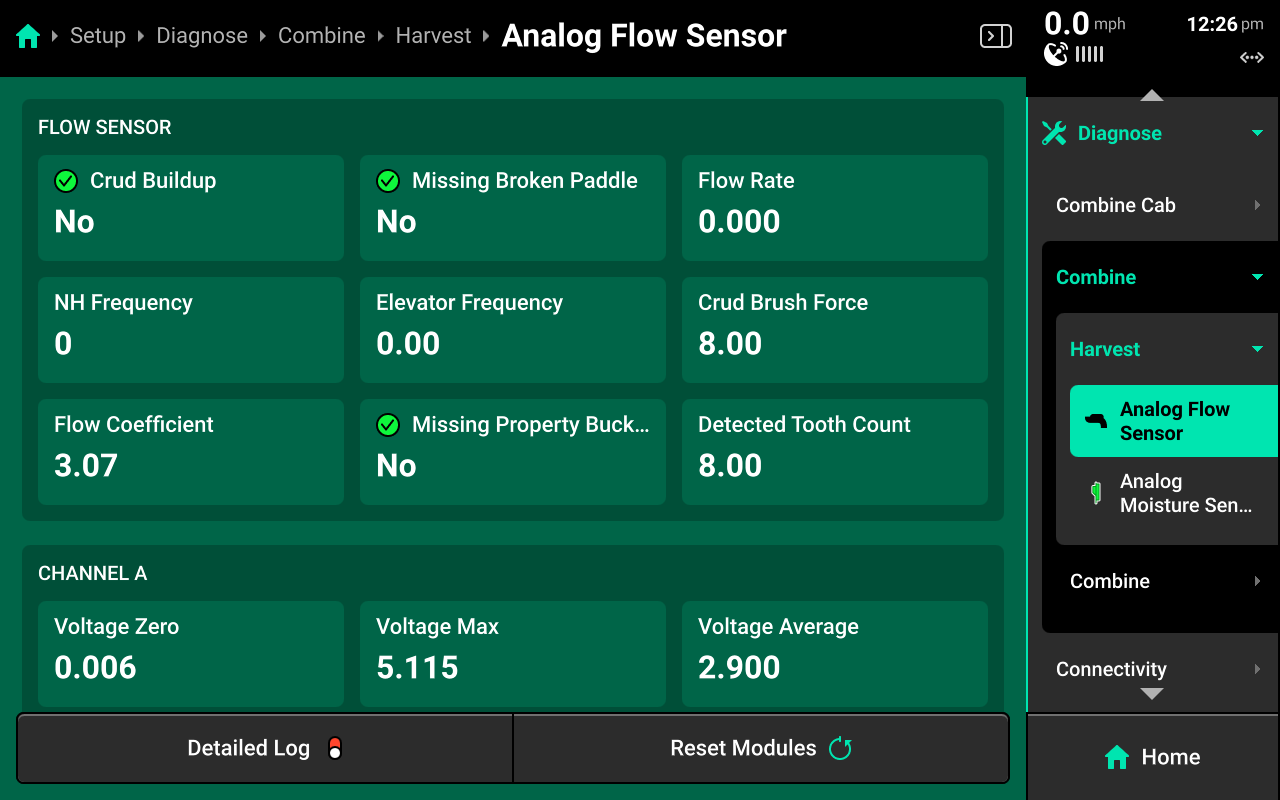This screenshot has height=800, width=1280.
Task: Click the Analog Flow Sensor icon
Action: (1097, 421)
